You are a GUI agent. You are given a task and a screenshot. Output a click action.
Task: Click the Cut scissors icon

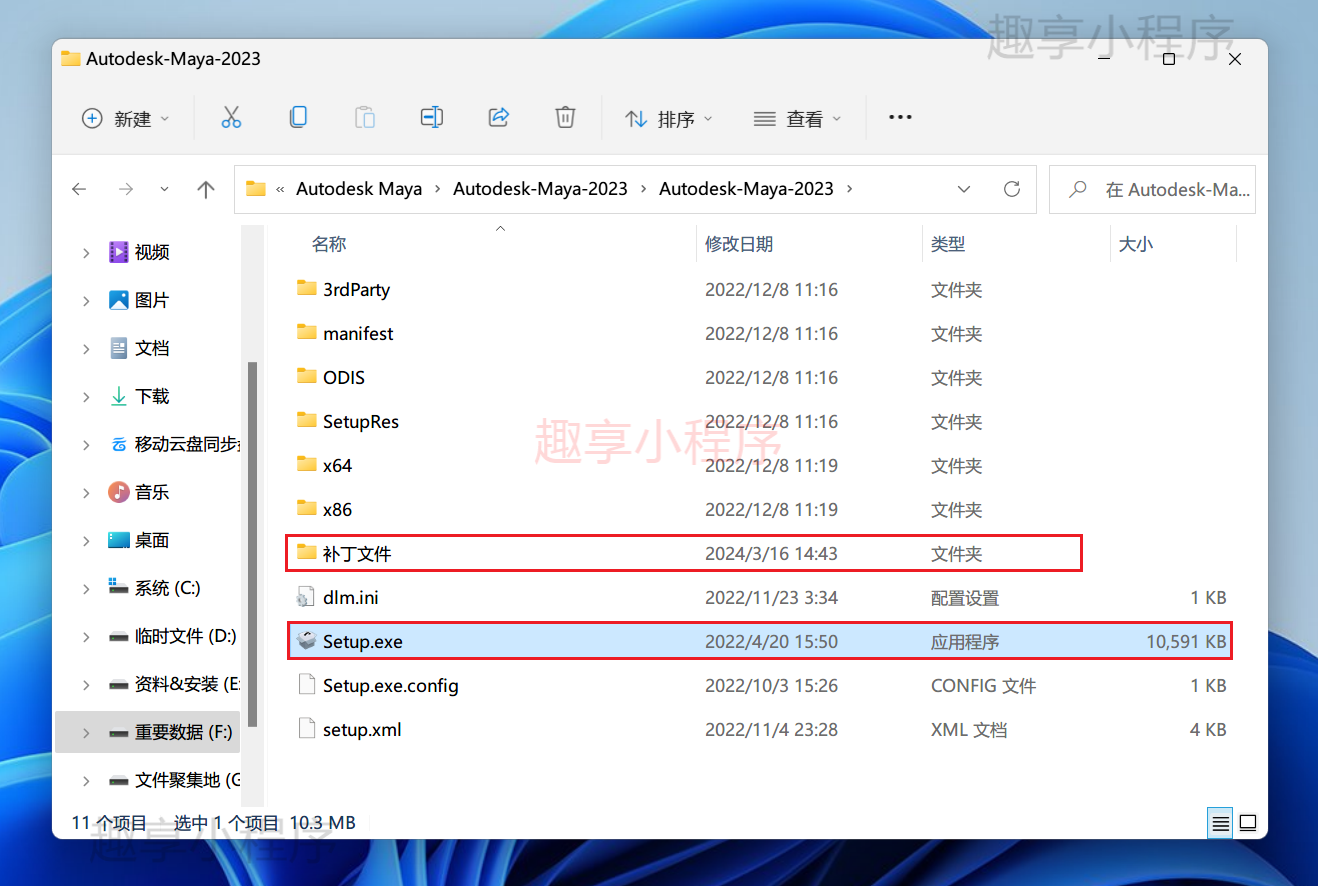[x=231, y=118]
